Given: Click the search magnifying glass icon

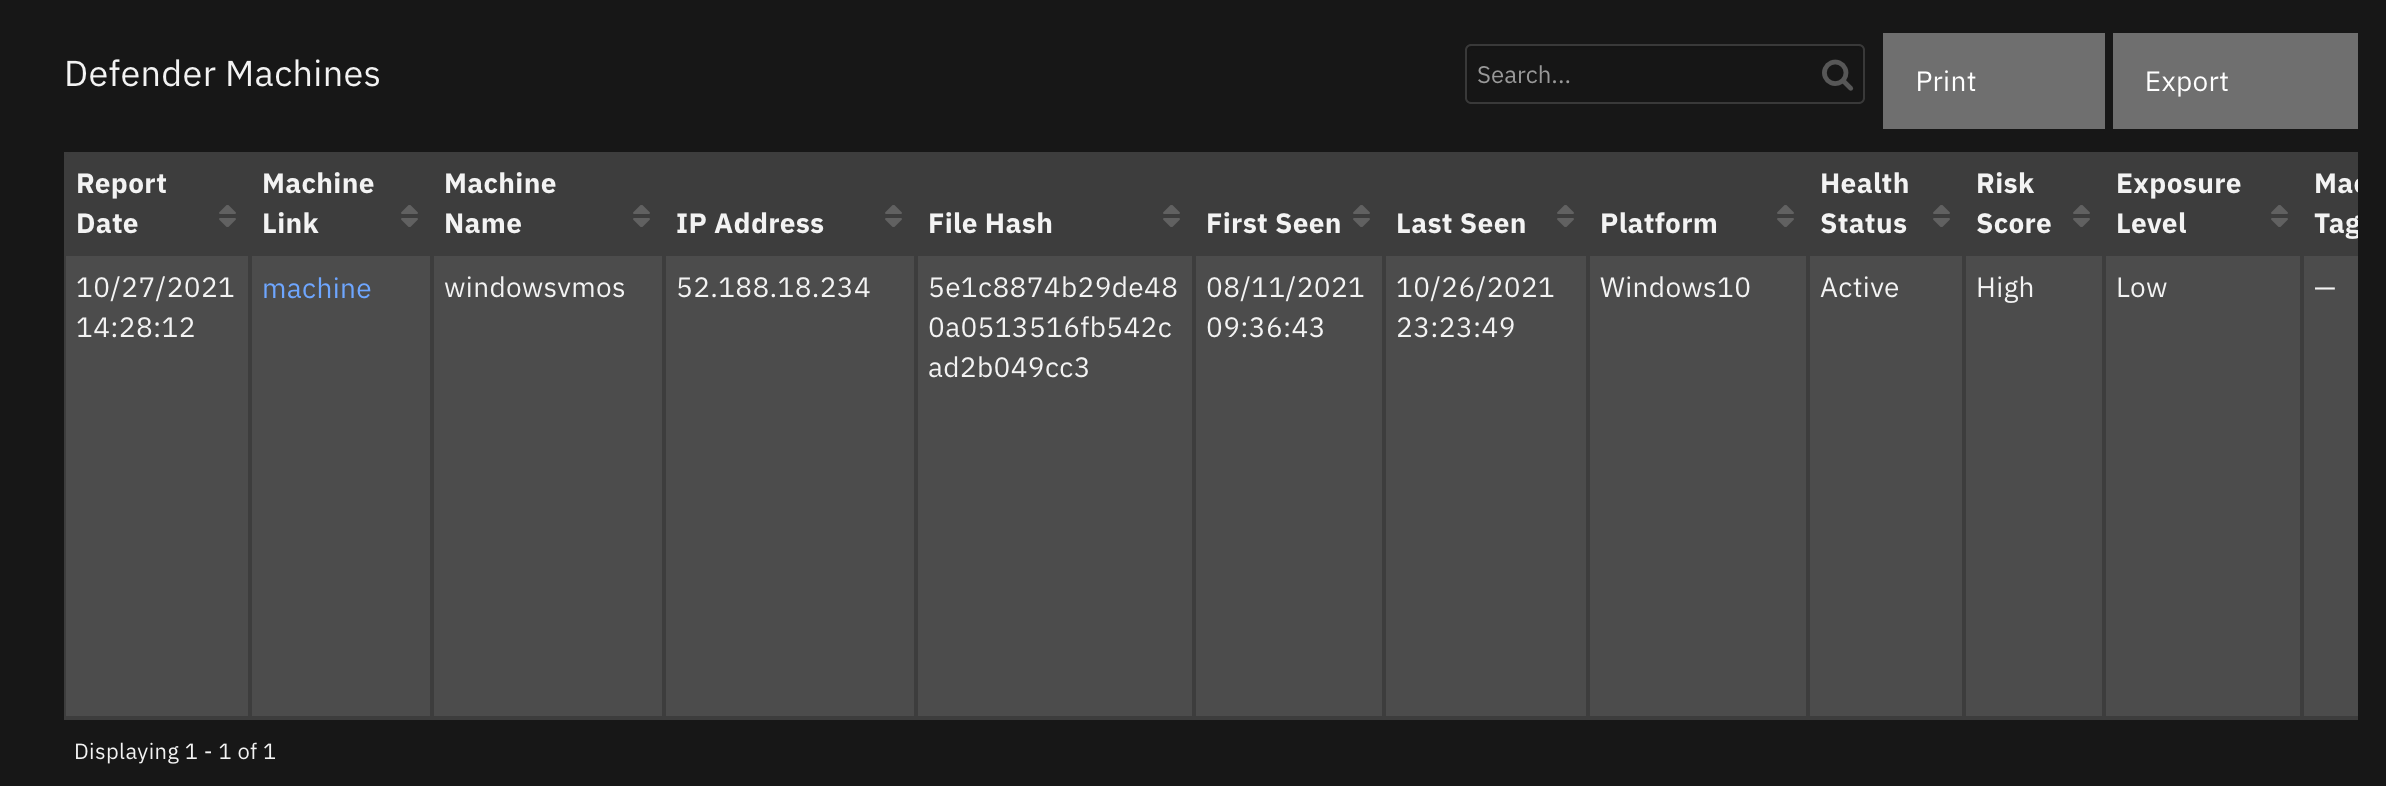Looking at the screenshot, I should point(1838,74).
